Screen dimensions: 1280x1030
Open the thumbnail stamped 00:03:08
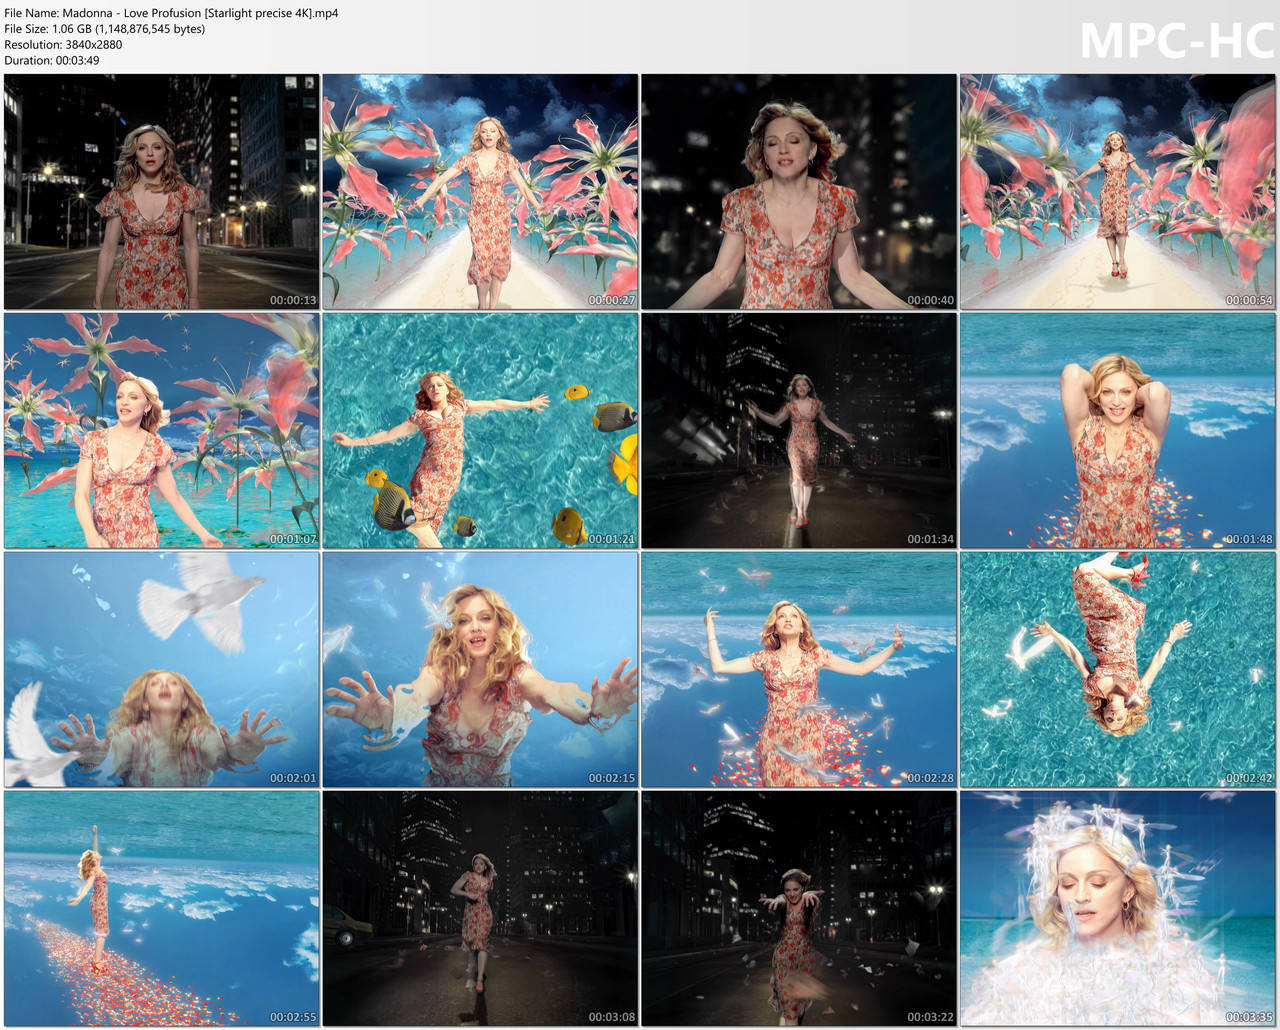point(480,908)
